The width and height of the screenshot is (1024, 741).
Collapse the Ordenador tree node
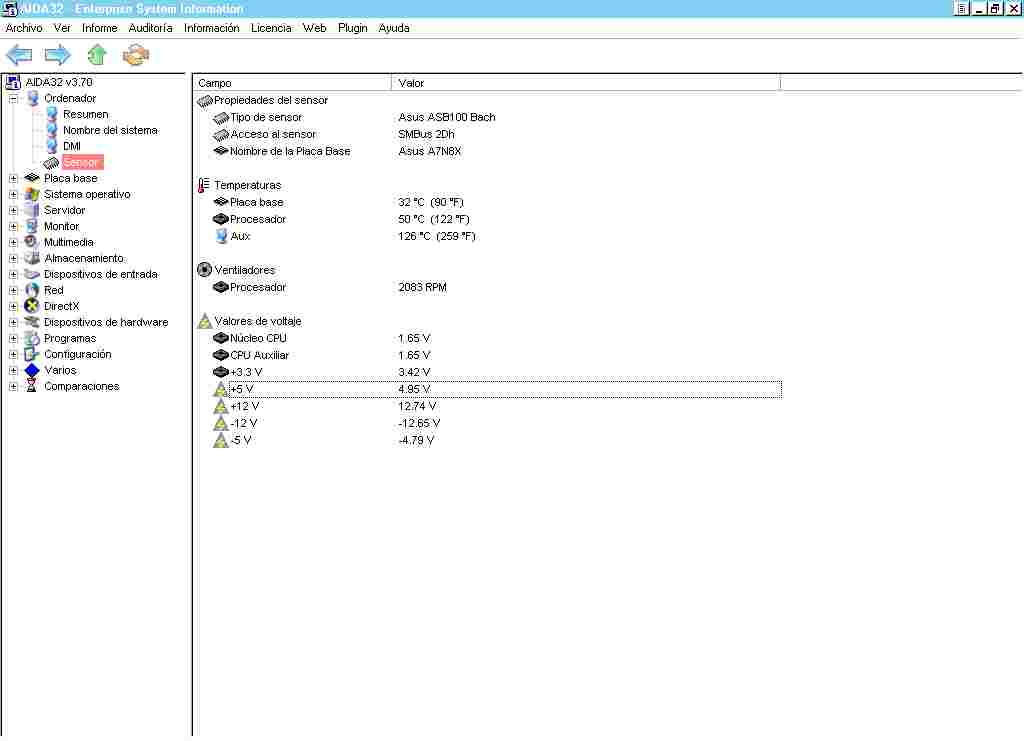click(x=13, y=99)
